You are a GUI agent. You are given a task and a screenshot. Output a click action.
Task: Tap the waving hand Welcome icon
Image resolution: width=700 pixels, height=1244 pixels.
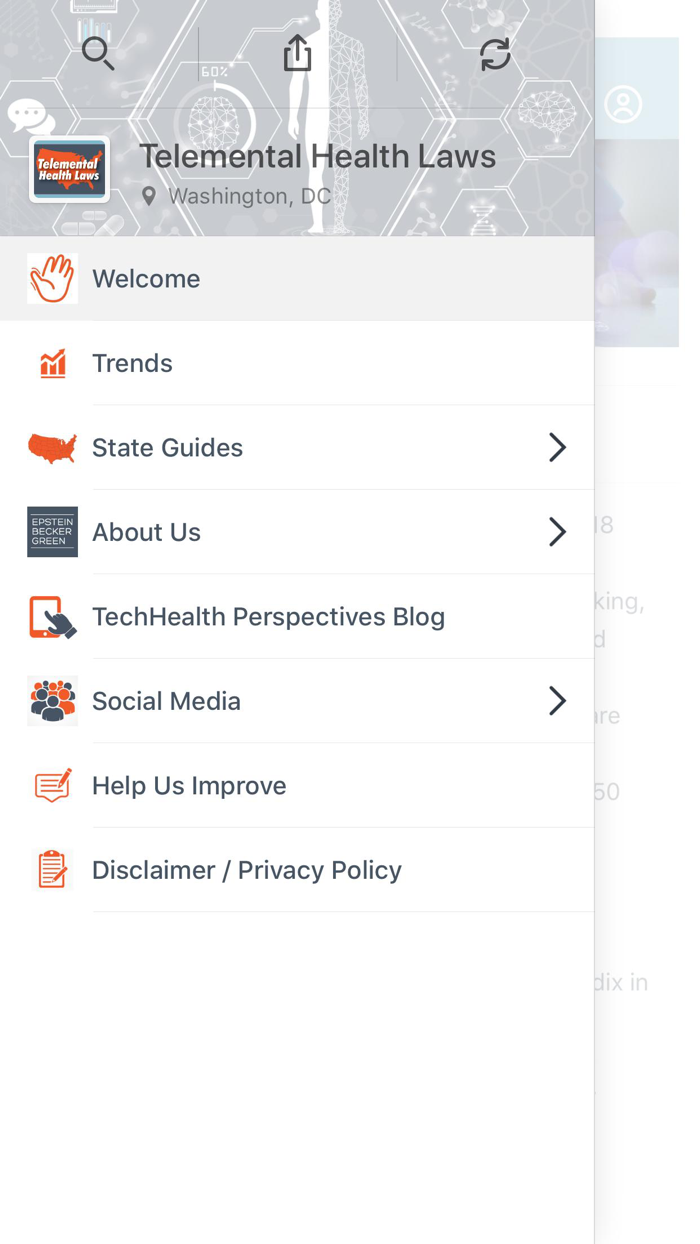click(52, 279)
